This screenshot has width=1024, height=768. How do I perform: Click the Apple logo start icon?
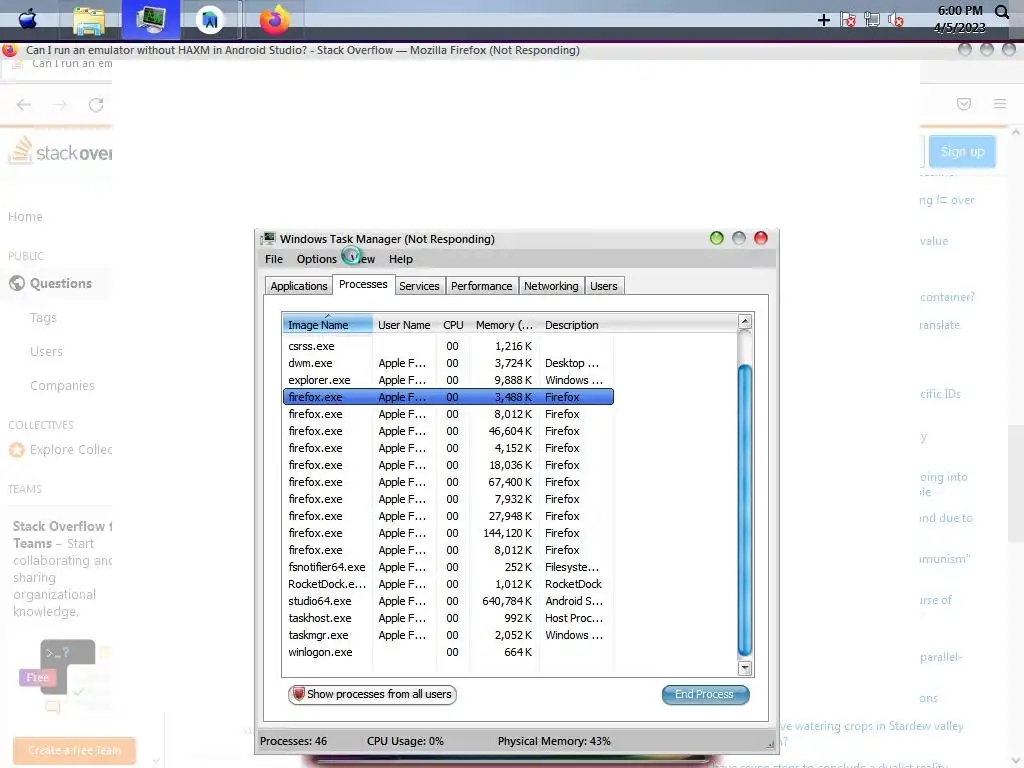click(x=27, y=19)
